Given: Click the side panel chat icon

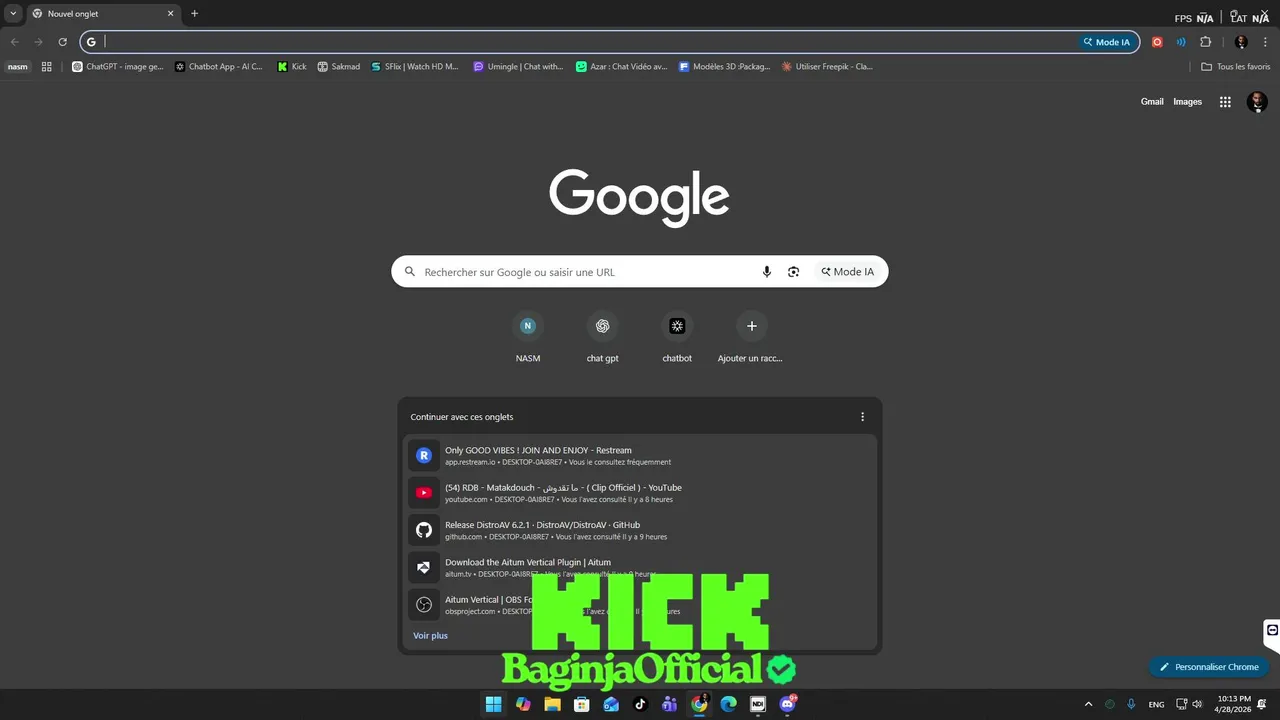Looking at the screenshot, I should [x=1271, y=630].
